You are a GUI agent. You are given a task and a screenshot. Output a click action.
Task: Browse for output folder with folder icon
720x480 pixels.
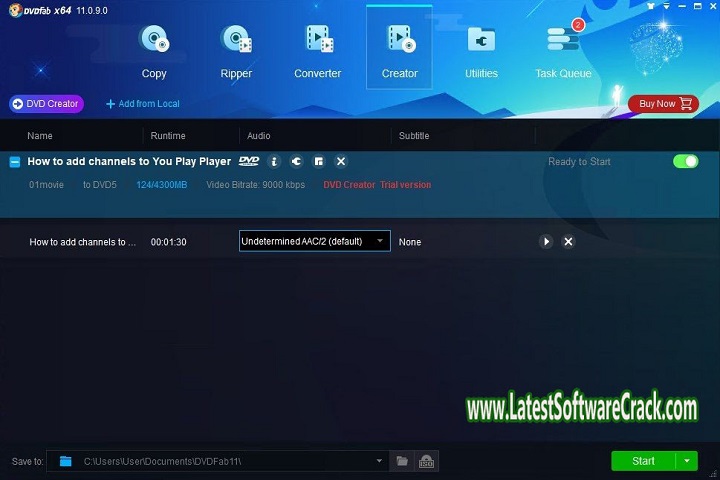402,461
